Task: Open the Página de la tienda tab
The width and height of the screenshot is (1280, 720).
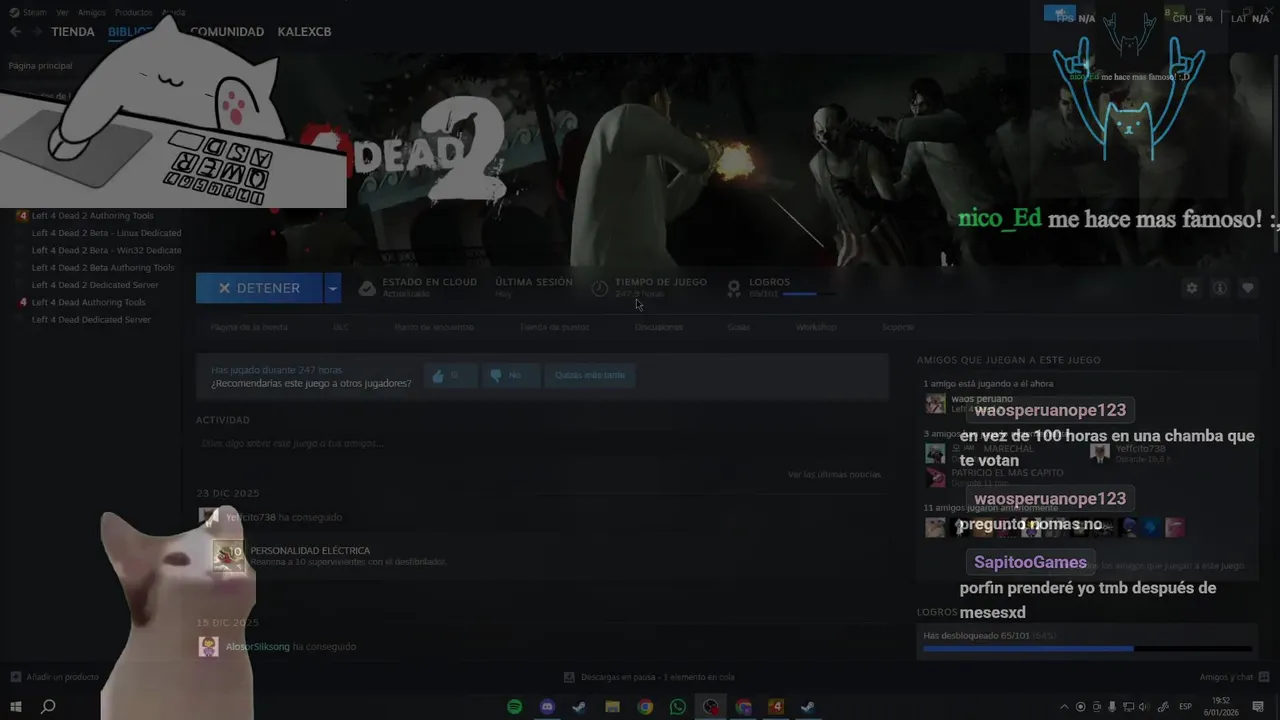Action: click(249, 327)
